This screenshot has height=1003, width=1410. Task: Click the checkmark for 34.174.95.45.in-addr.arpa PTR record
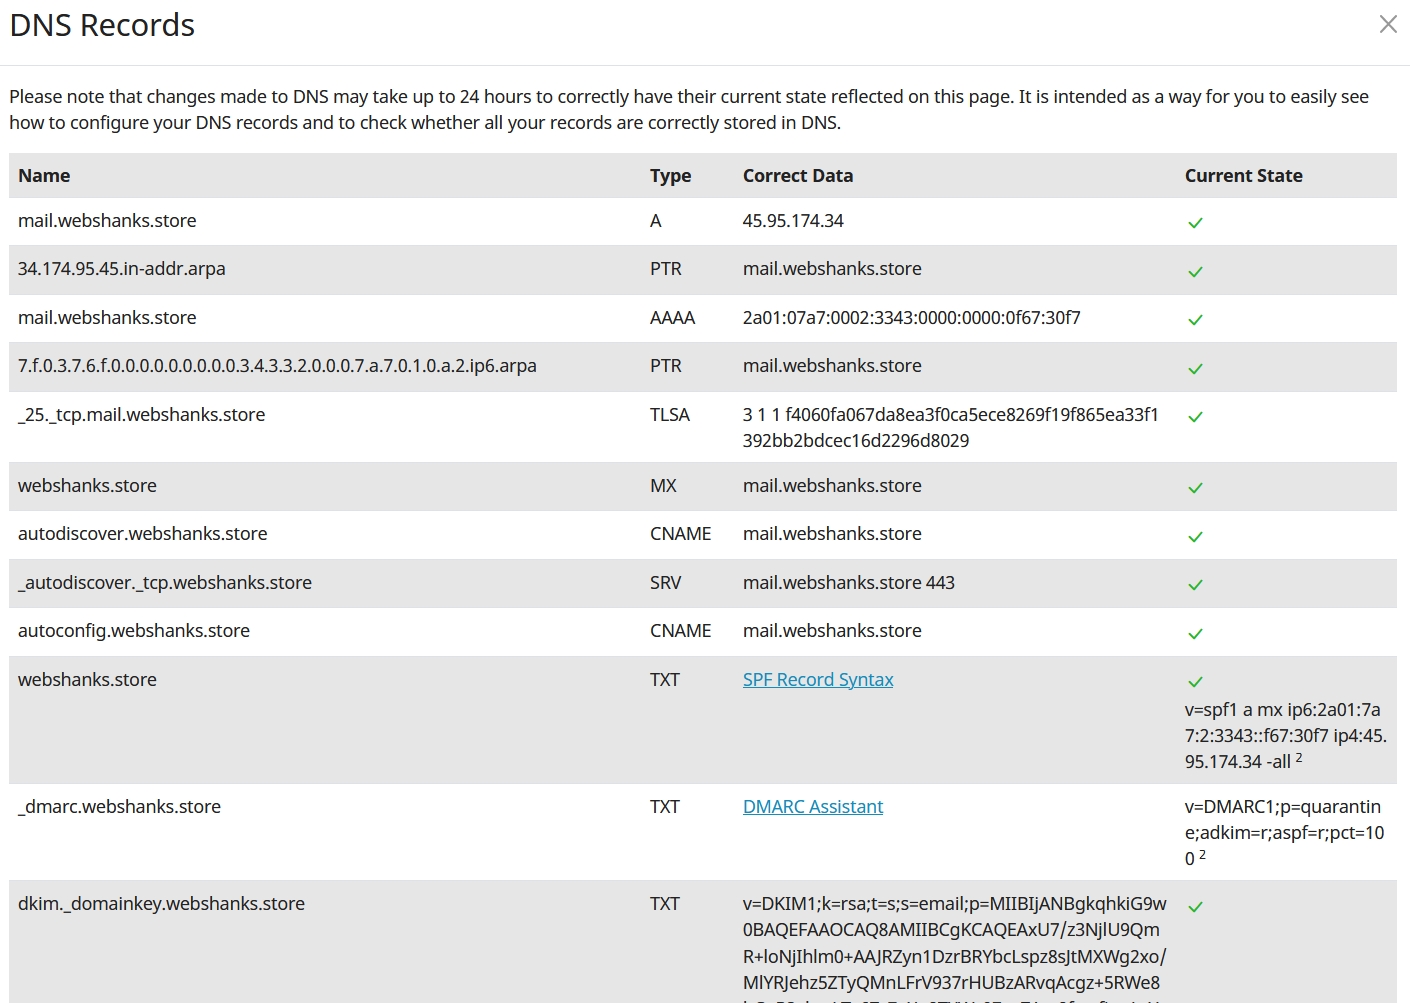[x=1195, y=272]
